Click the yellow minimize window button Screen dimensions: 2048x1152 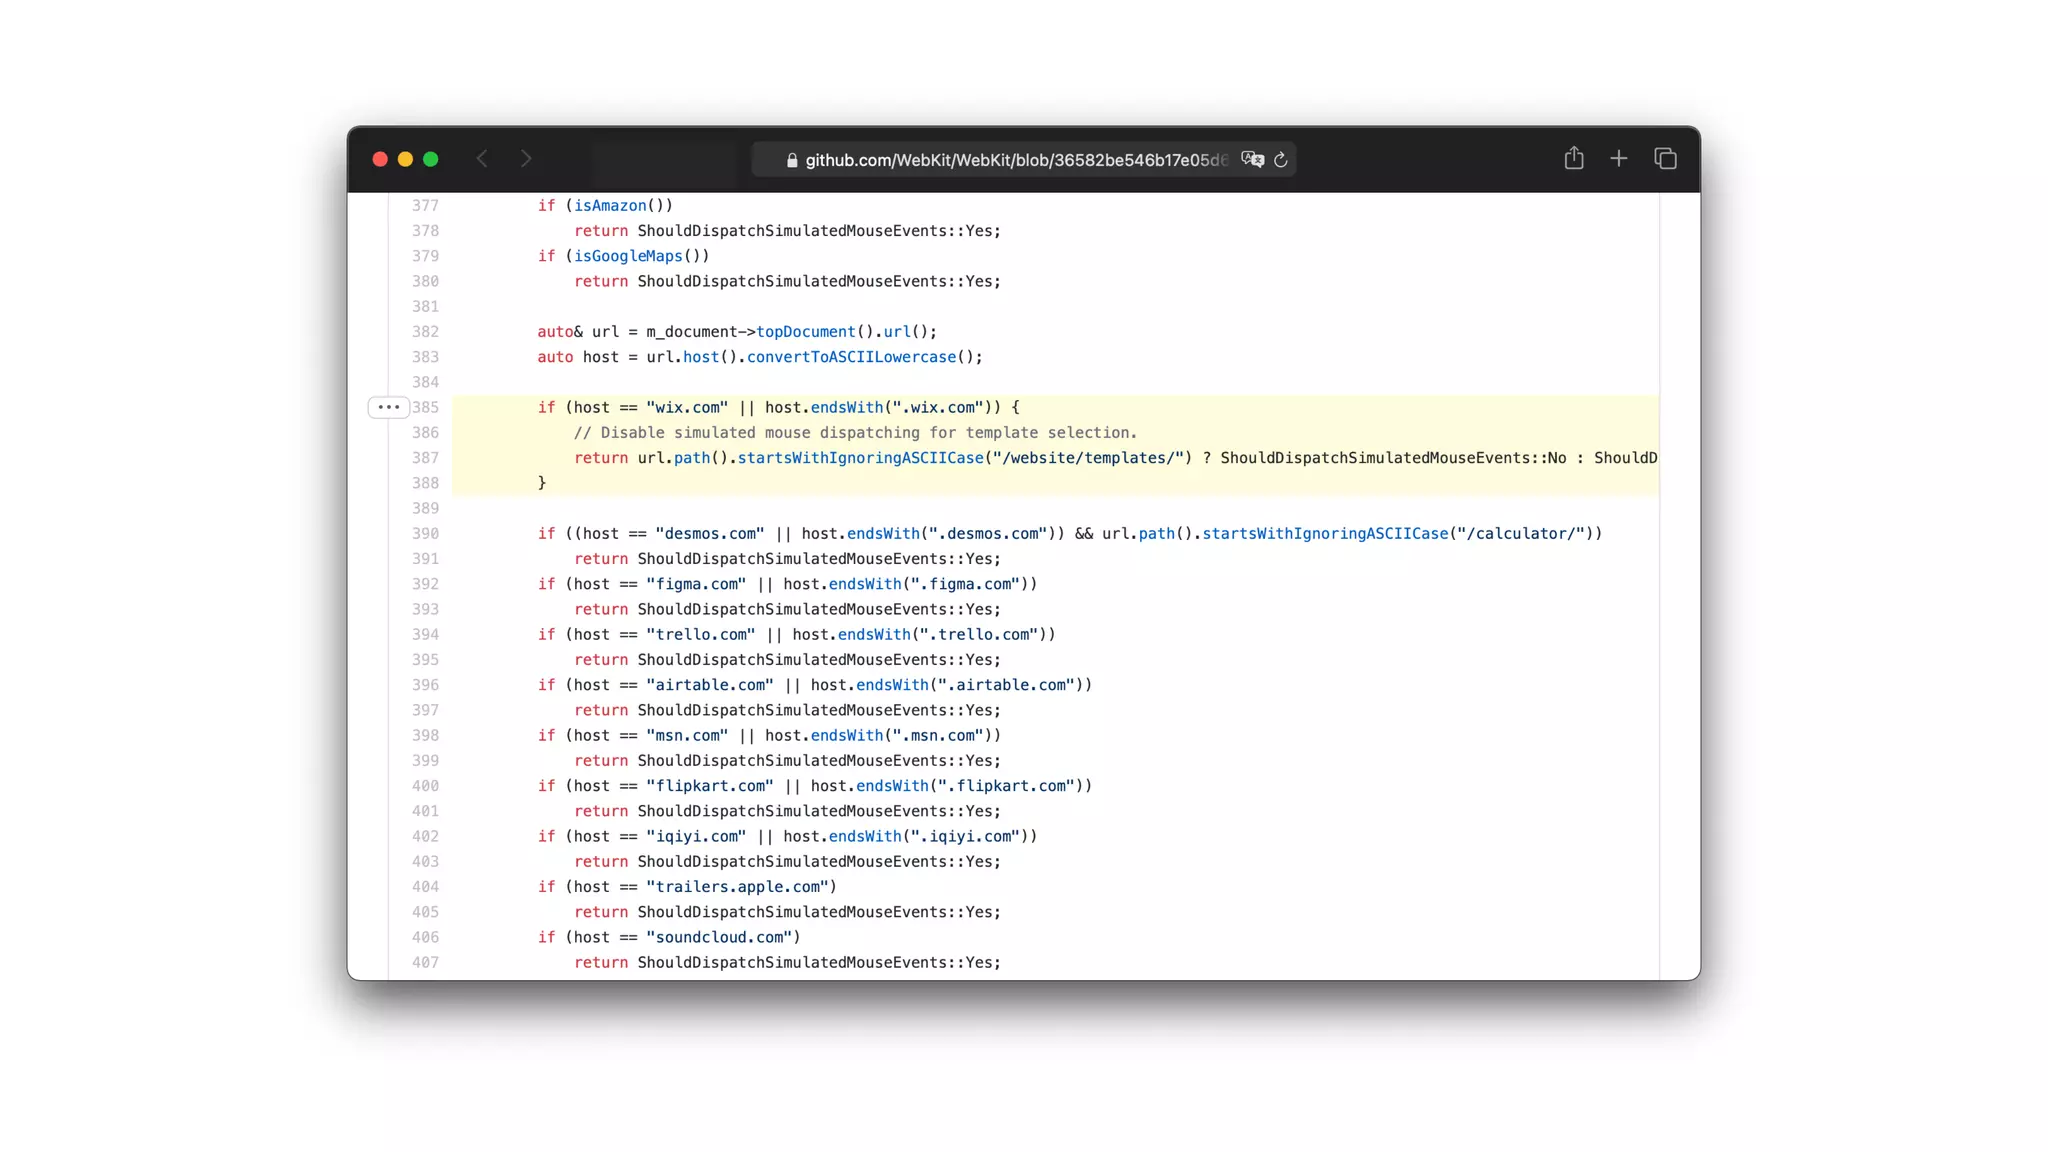tap(405, 159)
